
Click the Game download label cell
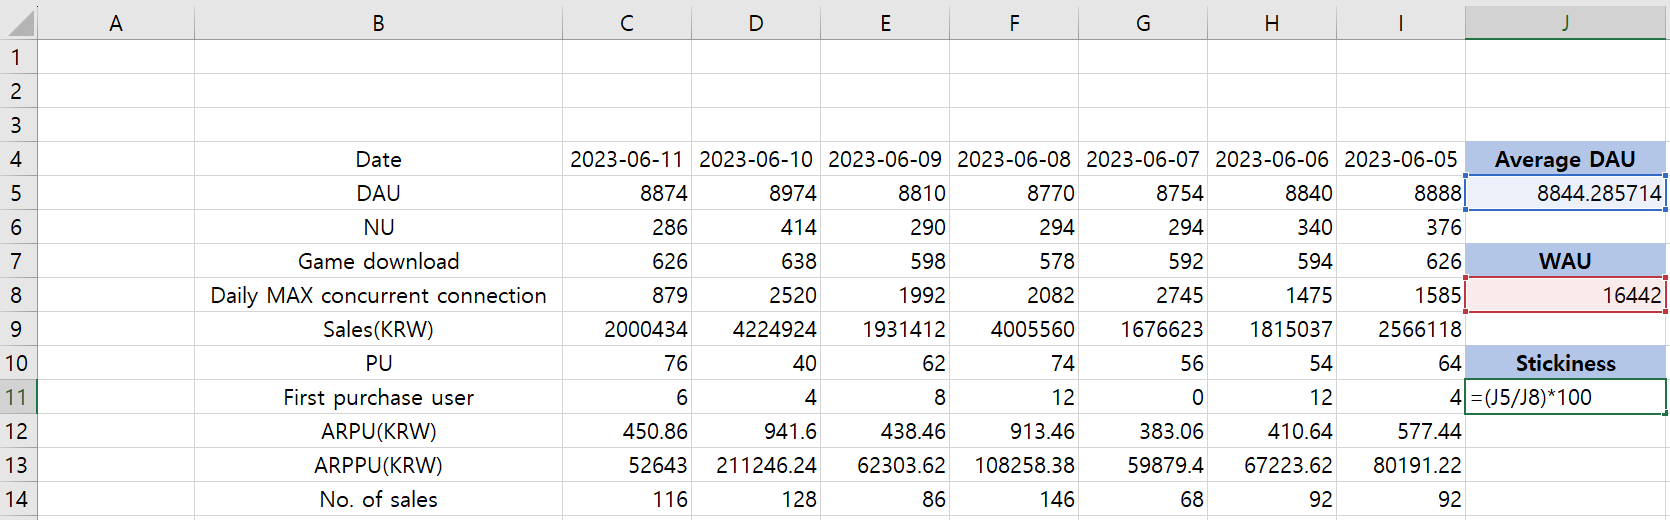coord(378,261)
